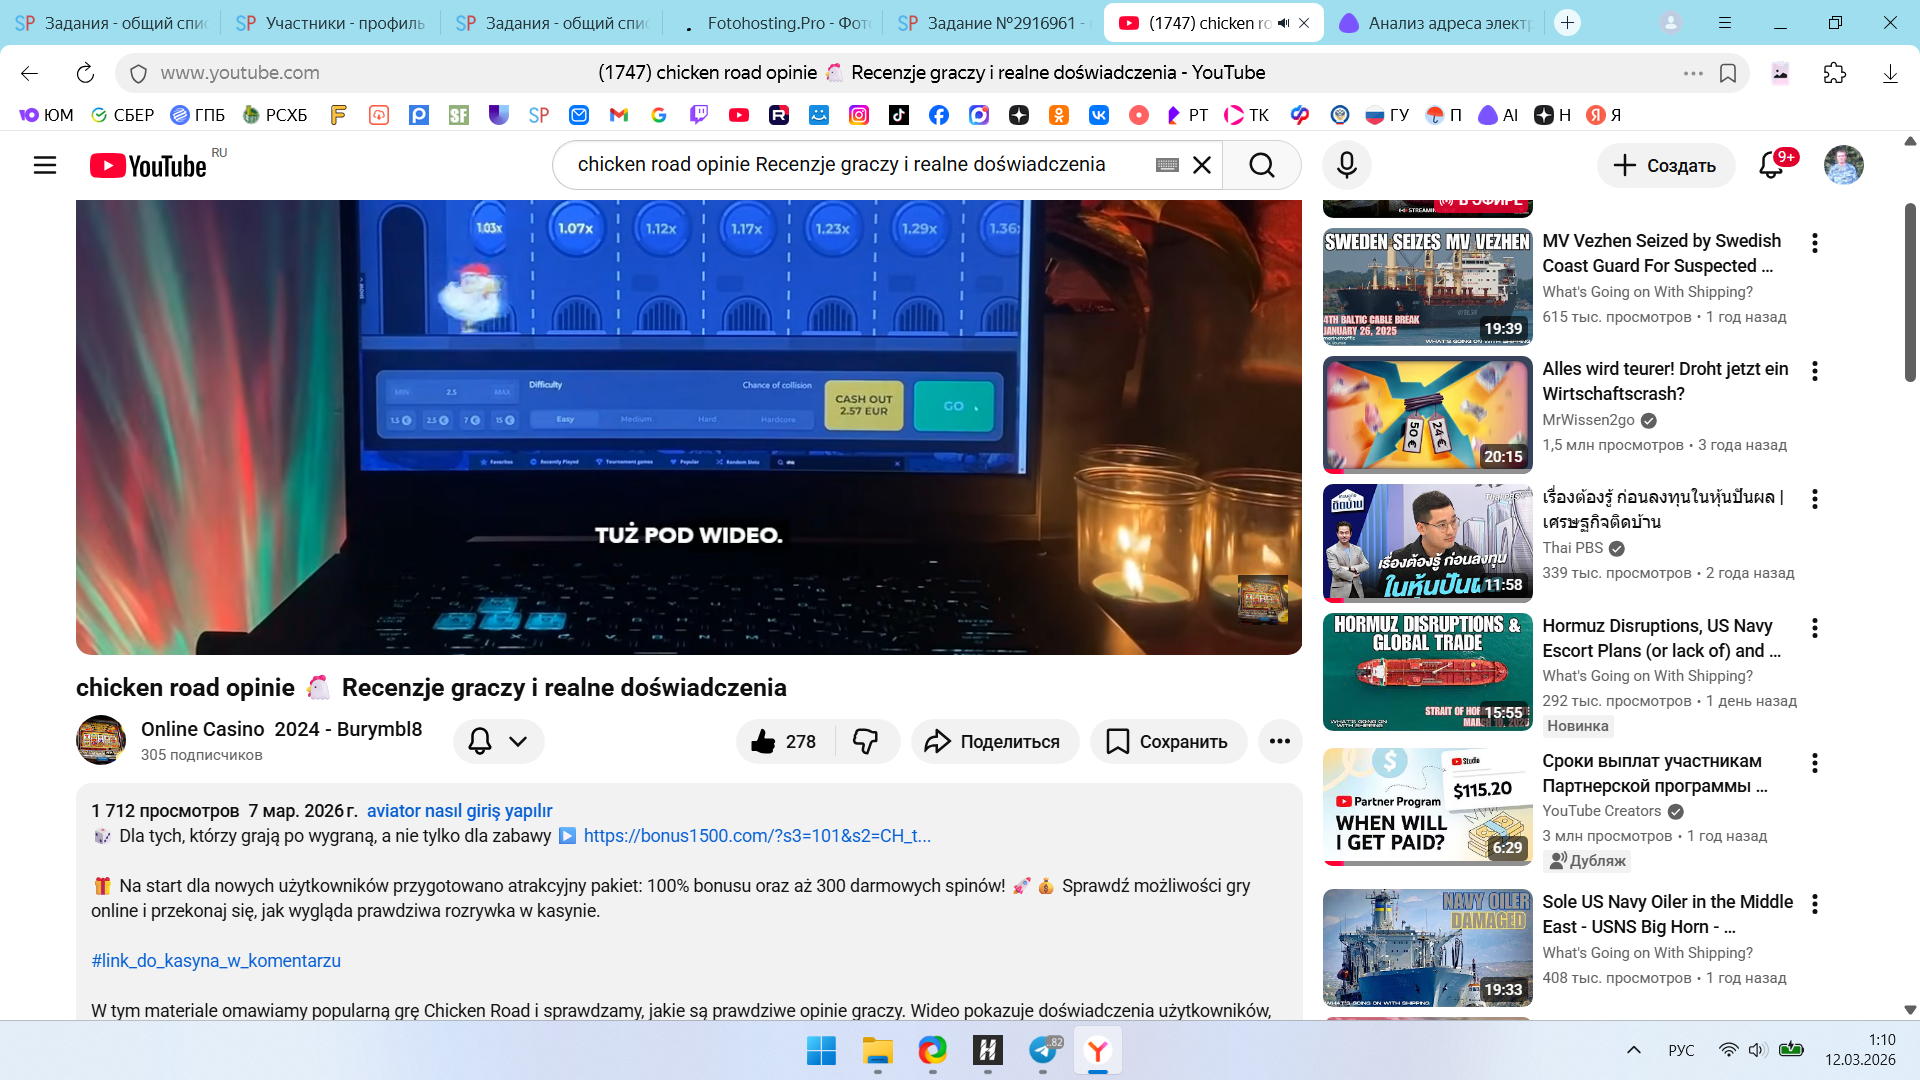Mute the tab via speaker icon
The height and width of the screenshot is (1080, 1920).
pyautogui.click(x=1283, y=23)
